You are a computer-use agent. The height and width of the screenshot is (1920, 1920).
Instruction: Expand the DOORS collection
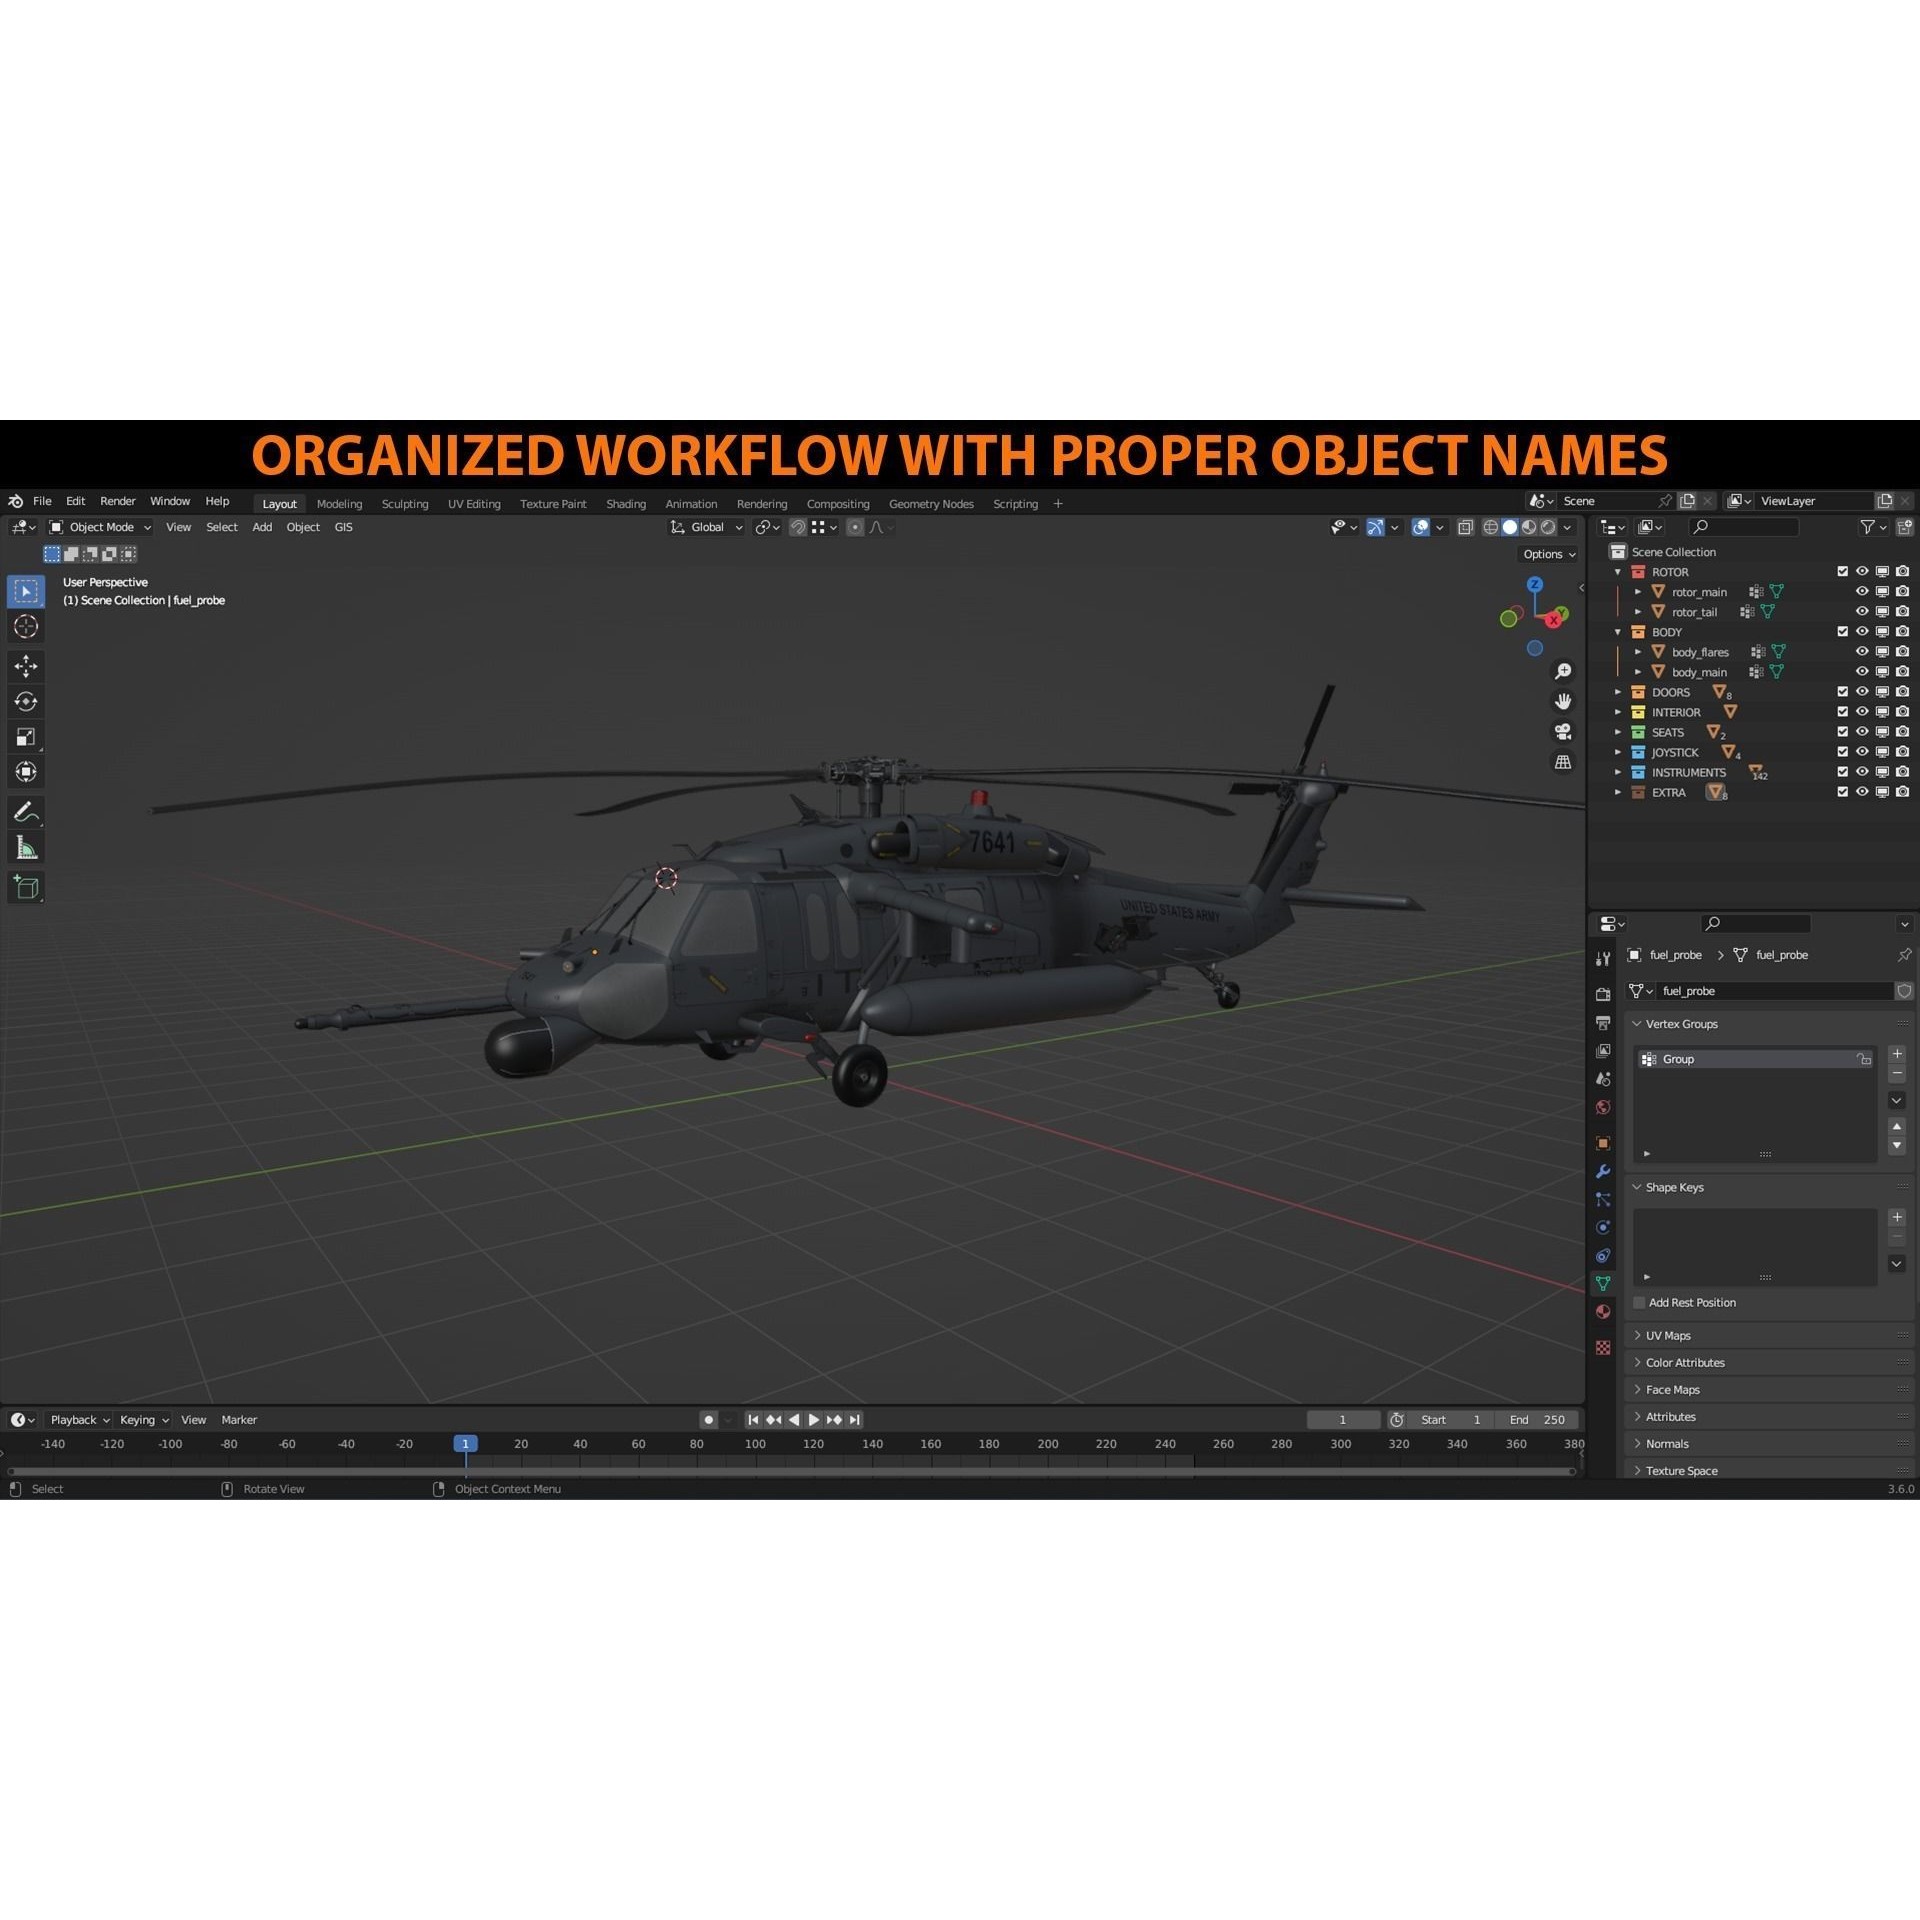[1618, 692]
